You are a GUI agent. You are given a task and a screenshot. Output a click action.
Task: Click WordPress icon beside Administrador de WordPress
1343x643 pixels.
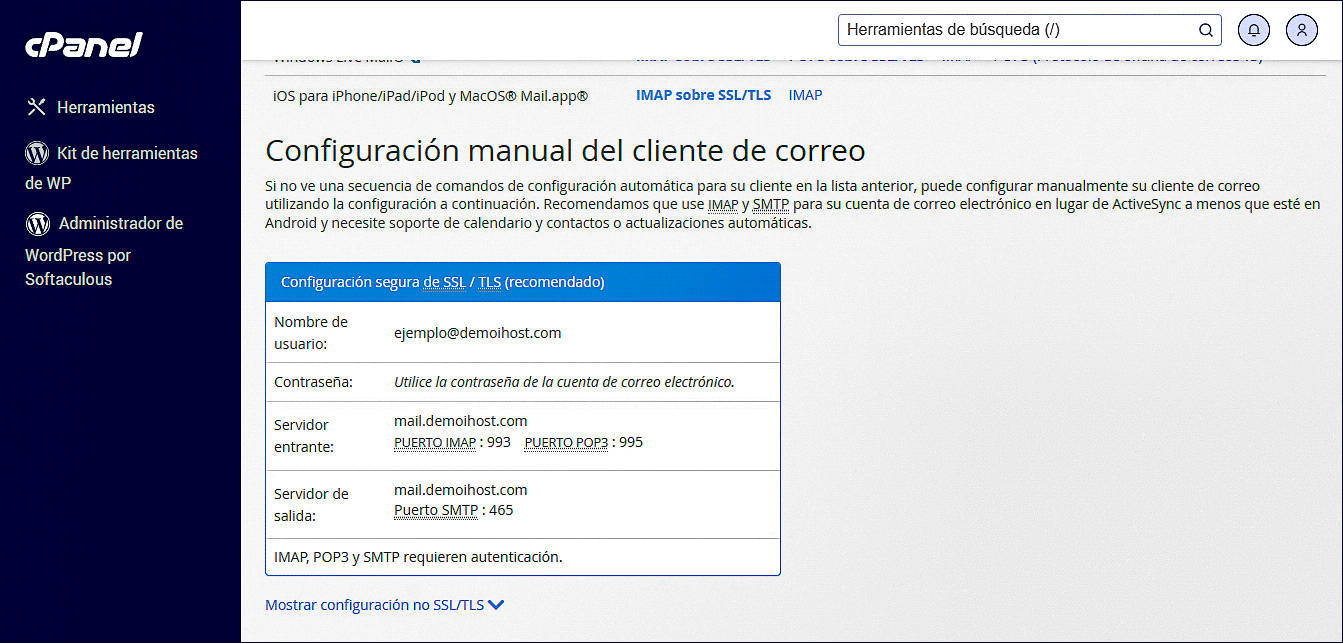pos(38,223)
